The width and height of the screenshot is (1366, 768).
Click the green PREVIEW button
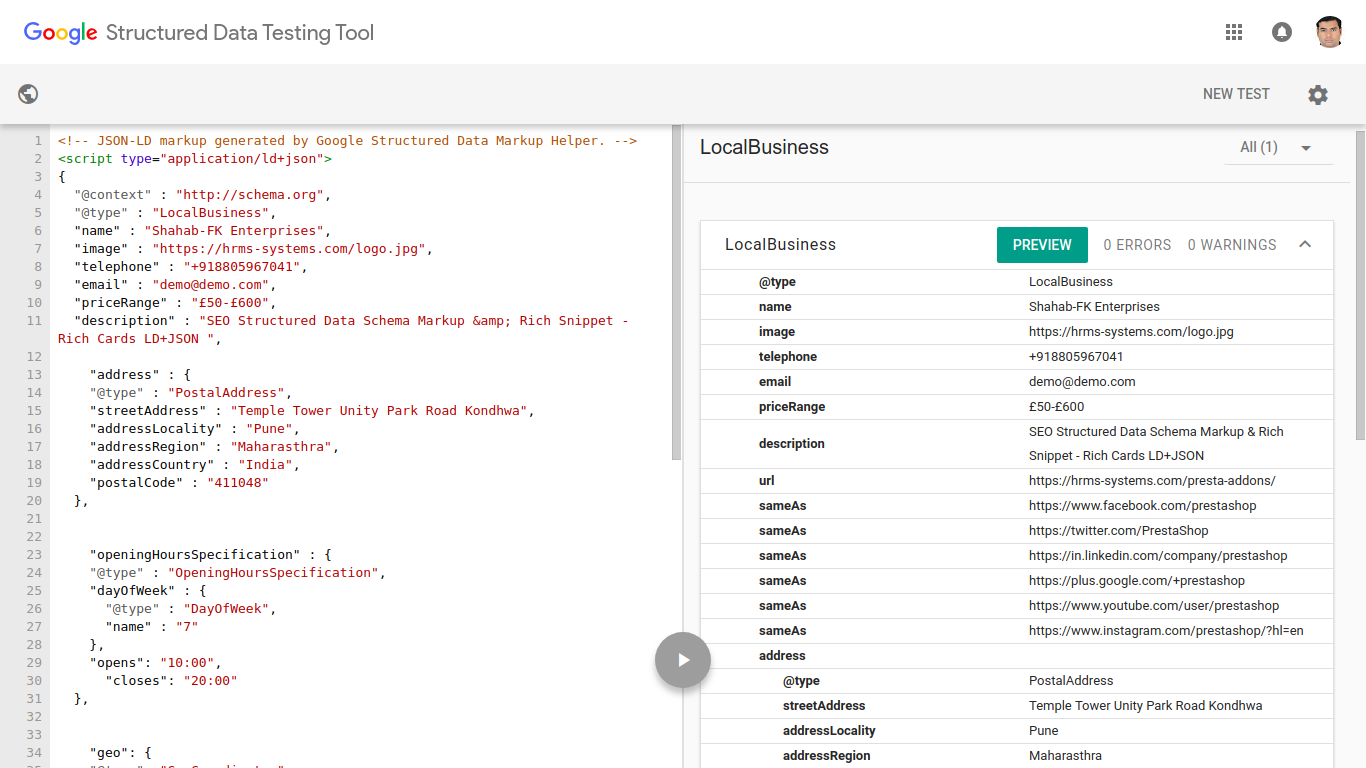pyautogui.click(x=1041, y=245)
